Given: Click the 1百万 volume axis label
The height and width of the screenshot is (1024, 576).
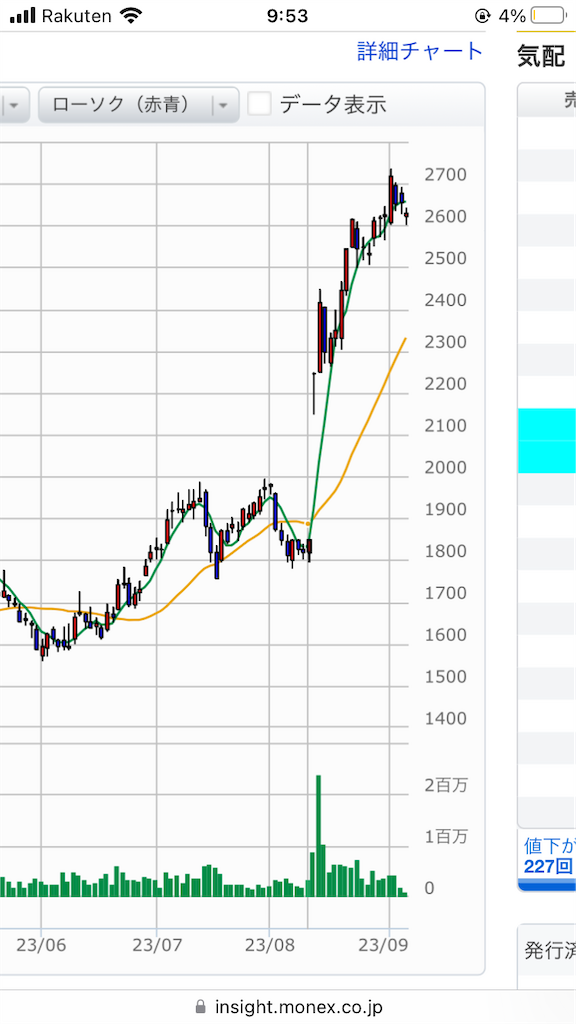Looking at the screenshot, I should tap(446, 837).
